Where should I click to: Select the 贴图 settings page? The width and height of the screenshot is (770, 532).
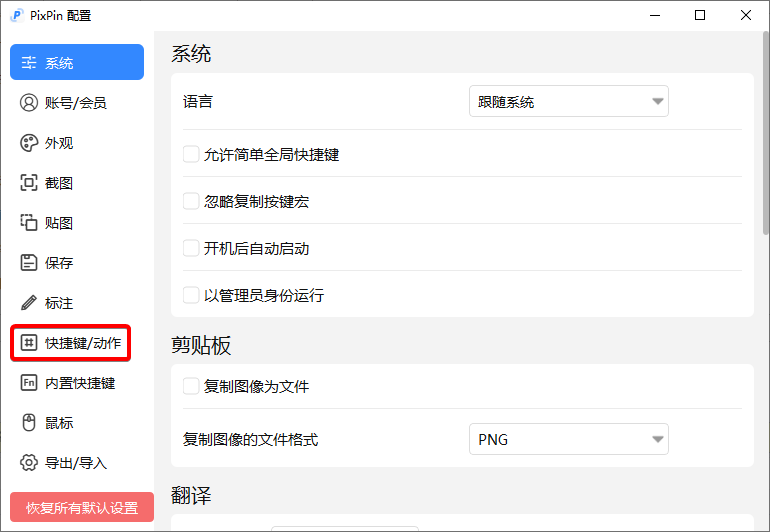[x=77, y=223]
